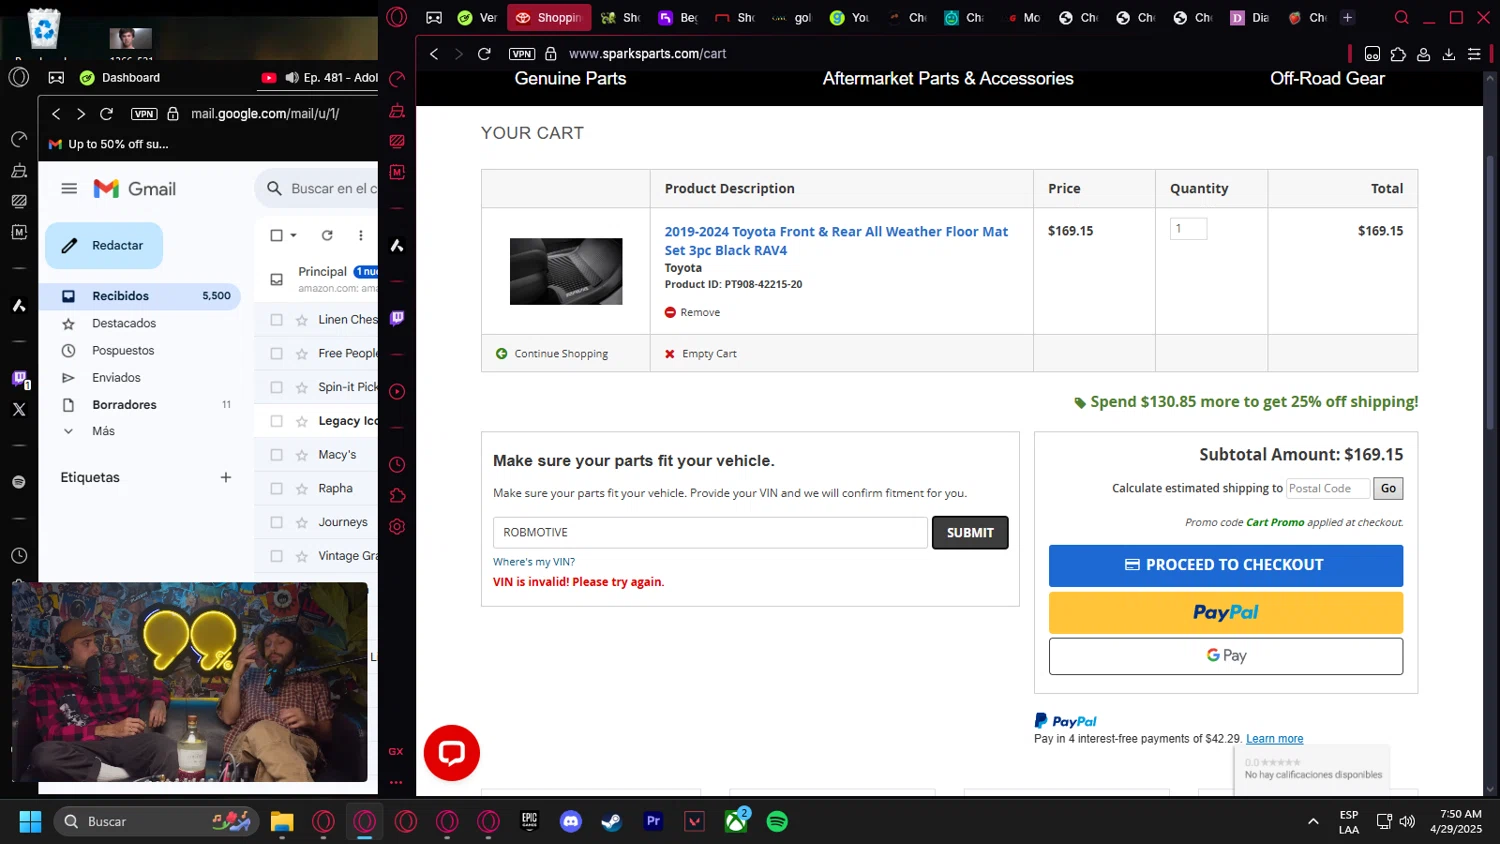Open Steam from the taskbar
Image resolution: width=1500 pixels, height=844 pixels.
coord(611,821)
